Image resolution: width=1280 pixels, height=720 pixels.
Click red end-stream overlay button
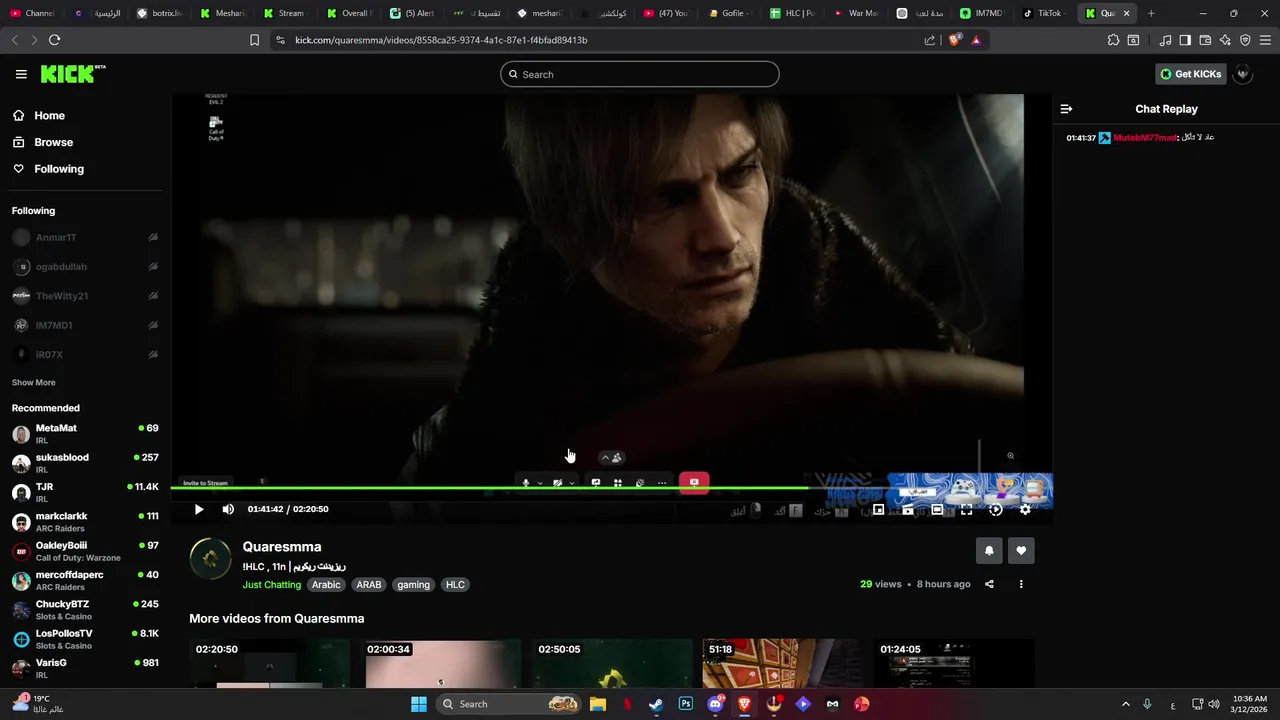click(x=694, y=482)
